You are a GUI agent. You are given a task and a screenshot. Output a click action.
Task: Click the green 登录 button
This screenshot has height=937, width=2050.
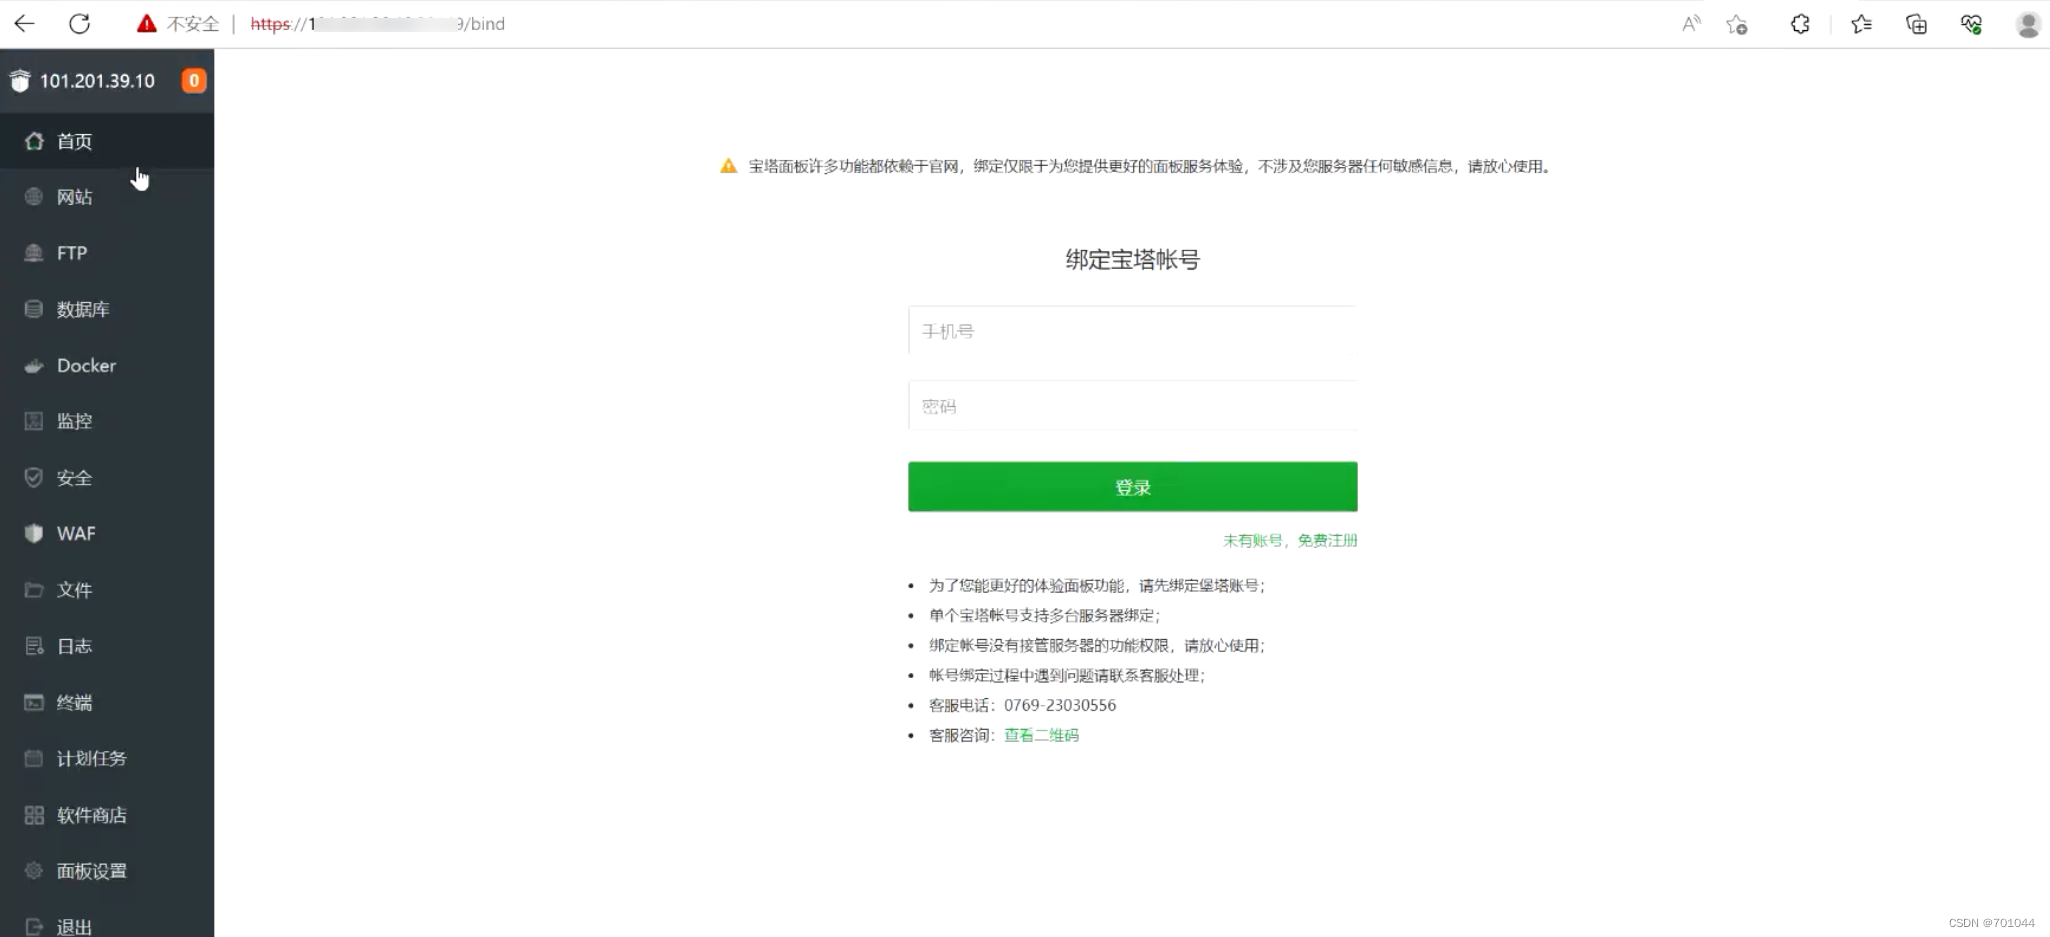(x=1132, y=487)
